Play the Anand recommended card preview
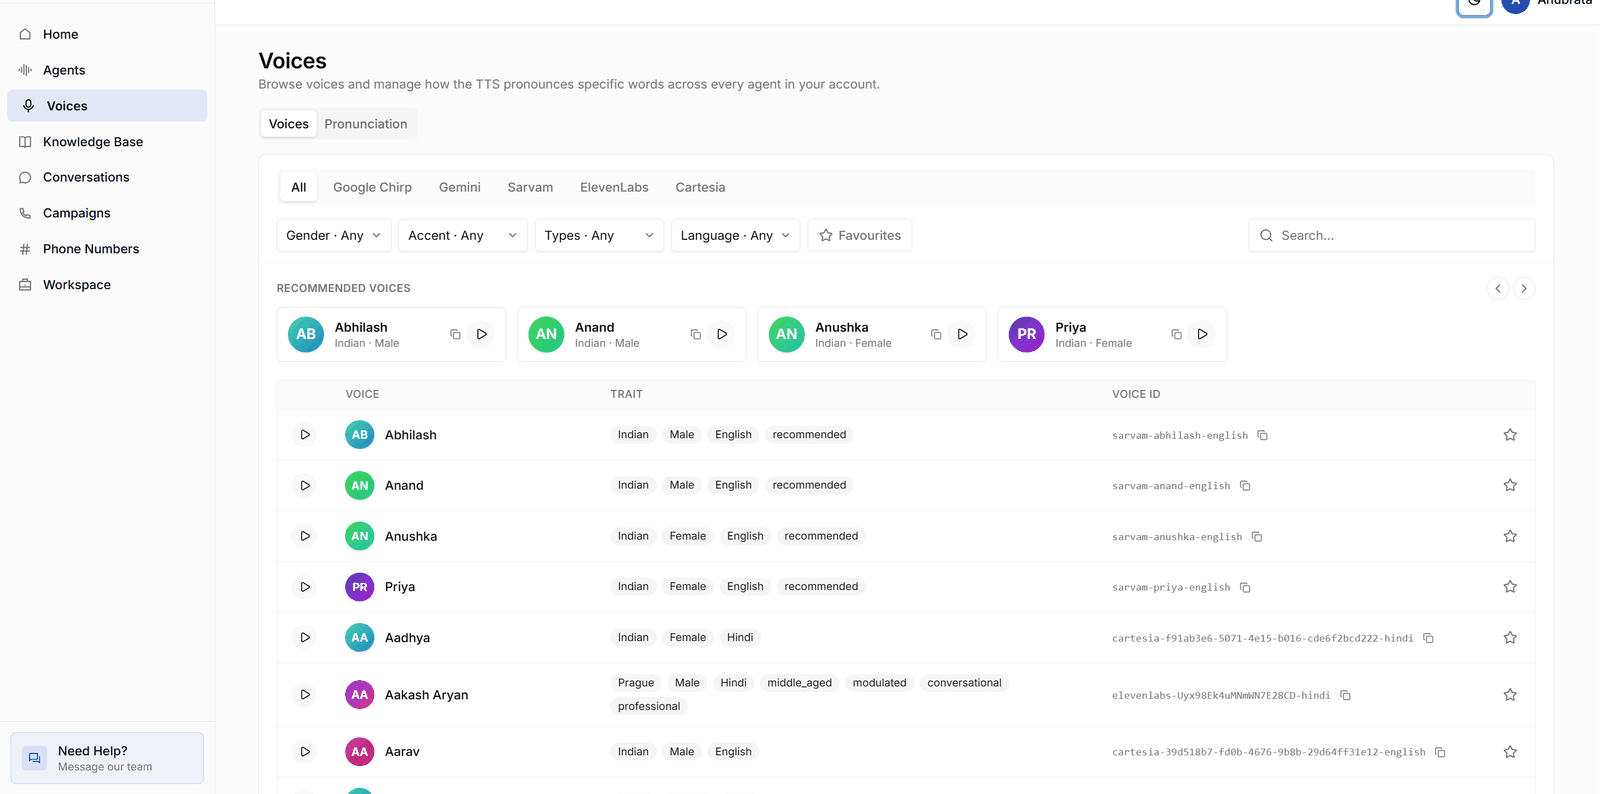Viewport: 1600px width, 794px height. click(x=722, y=334)
